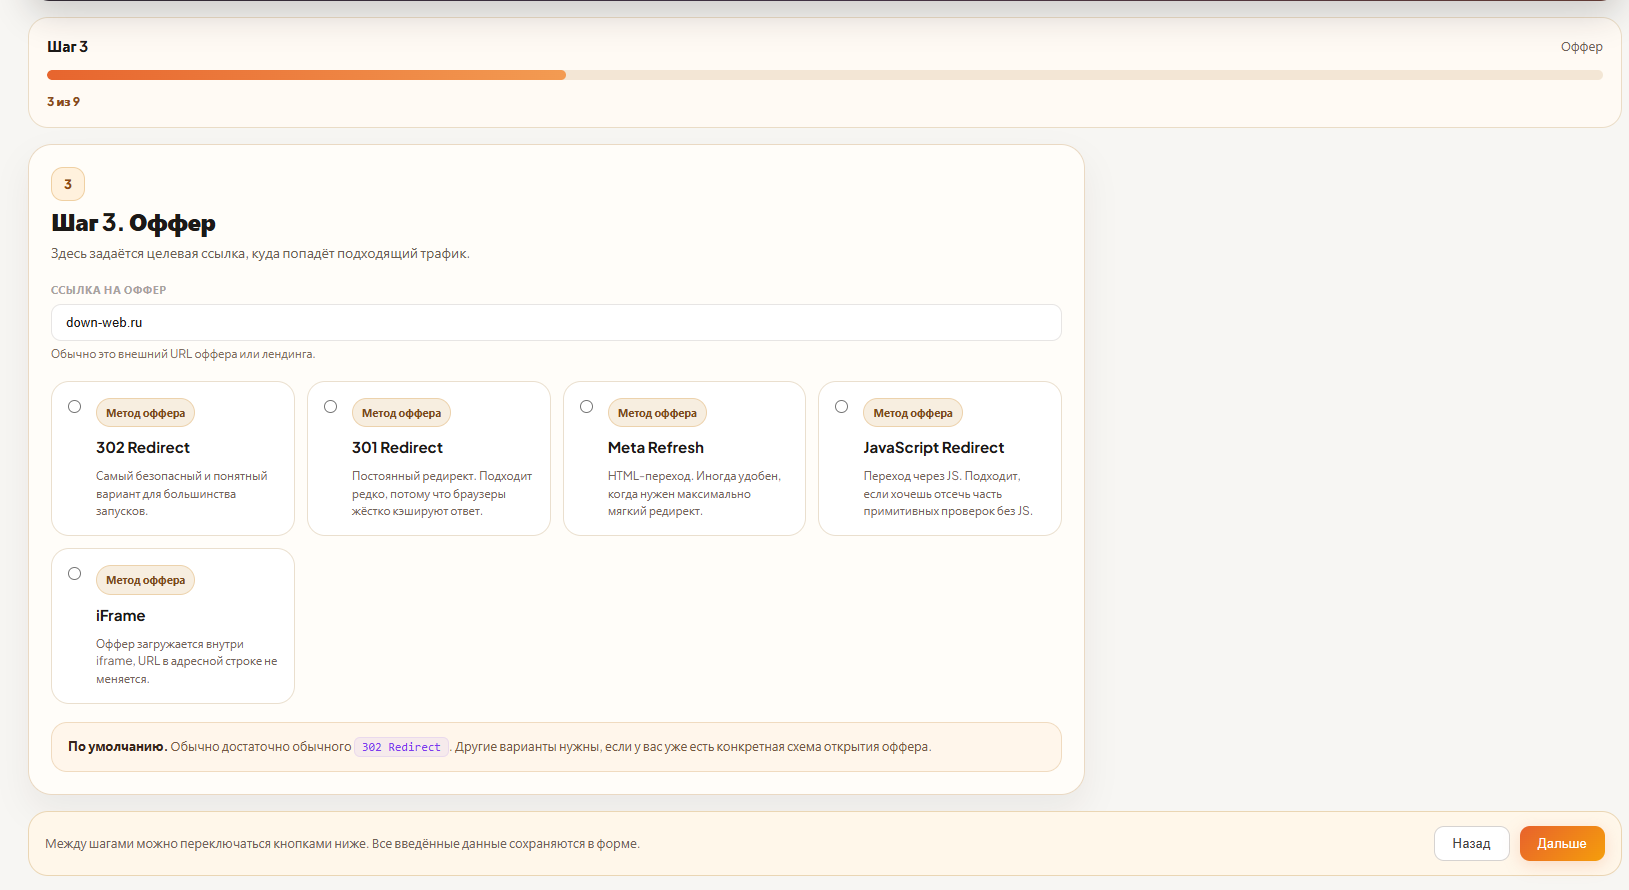Click the Шаг 3. Оффер heading
Image resolution: width=1629 pixels, height=890 pixels.
point(133,223)
